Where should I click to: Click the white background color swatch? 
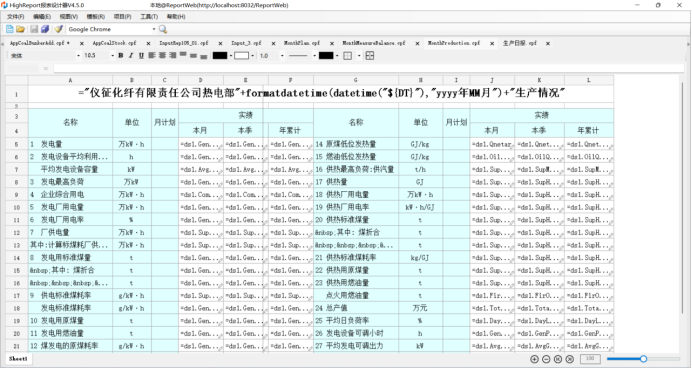pos(241,56)
